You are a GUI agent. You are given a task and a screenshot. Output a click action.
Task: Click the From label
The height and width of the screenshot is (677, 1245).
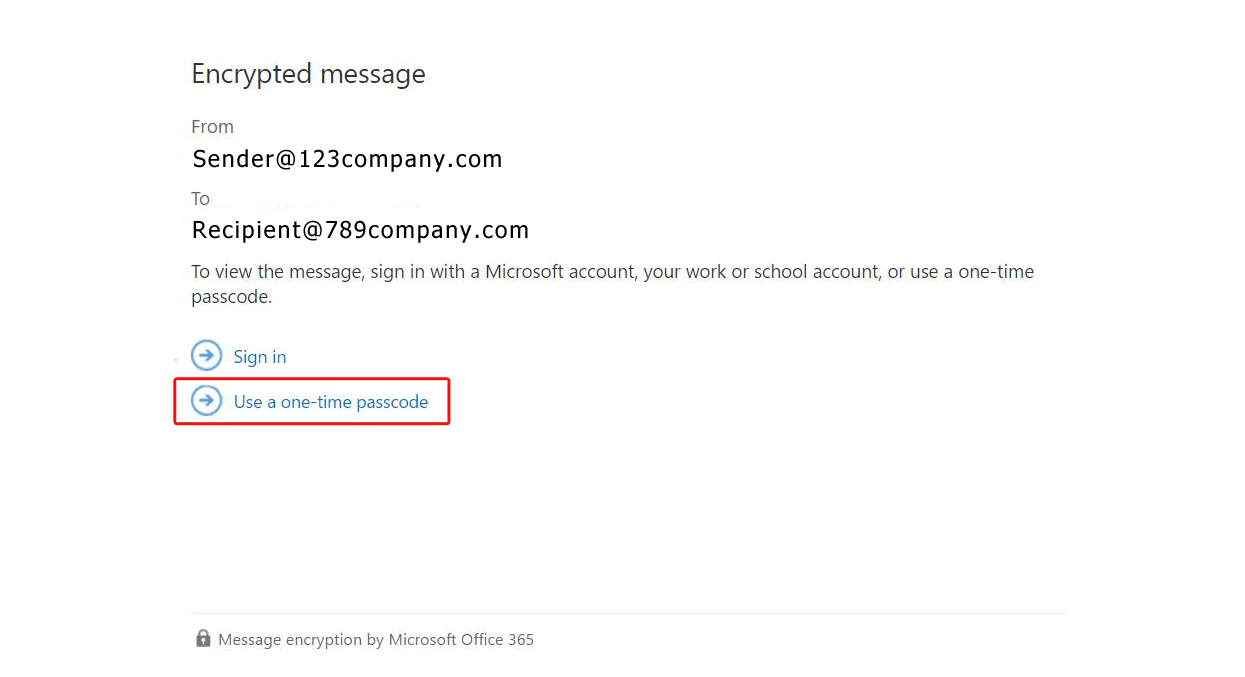[212, 127]
